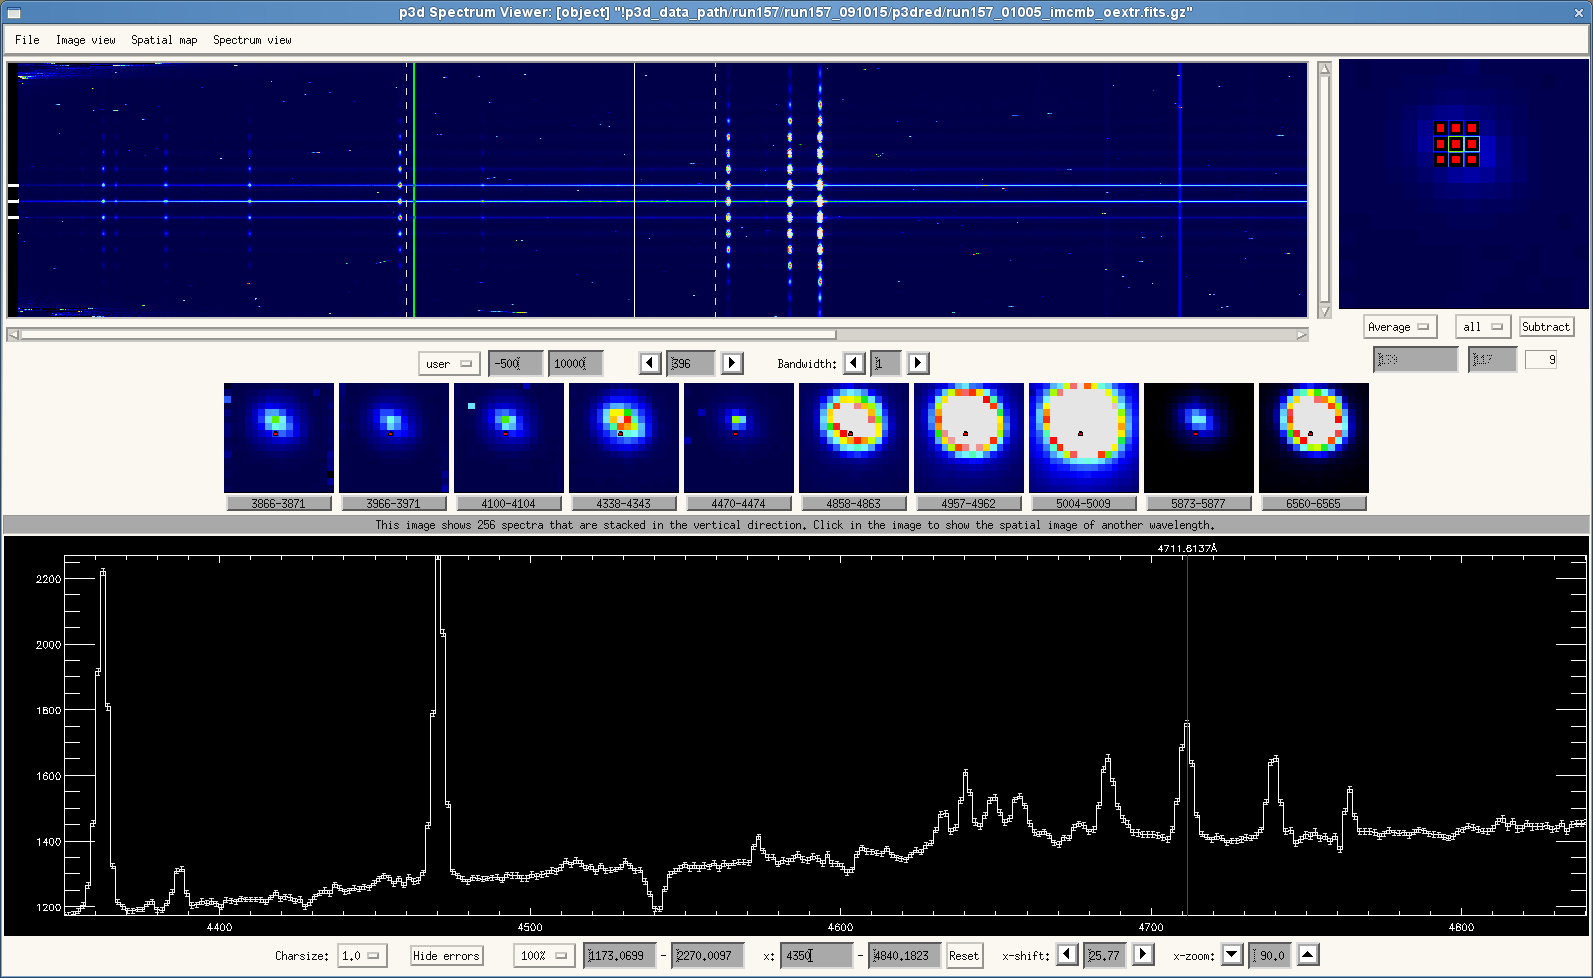The width and height of the screenshot is (1593, 978).
Task: Click the wavelength bin decrement left arrow
Action: [x=650, y=363]
